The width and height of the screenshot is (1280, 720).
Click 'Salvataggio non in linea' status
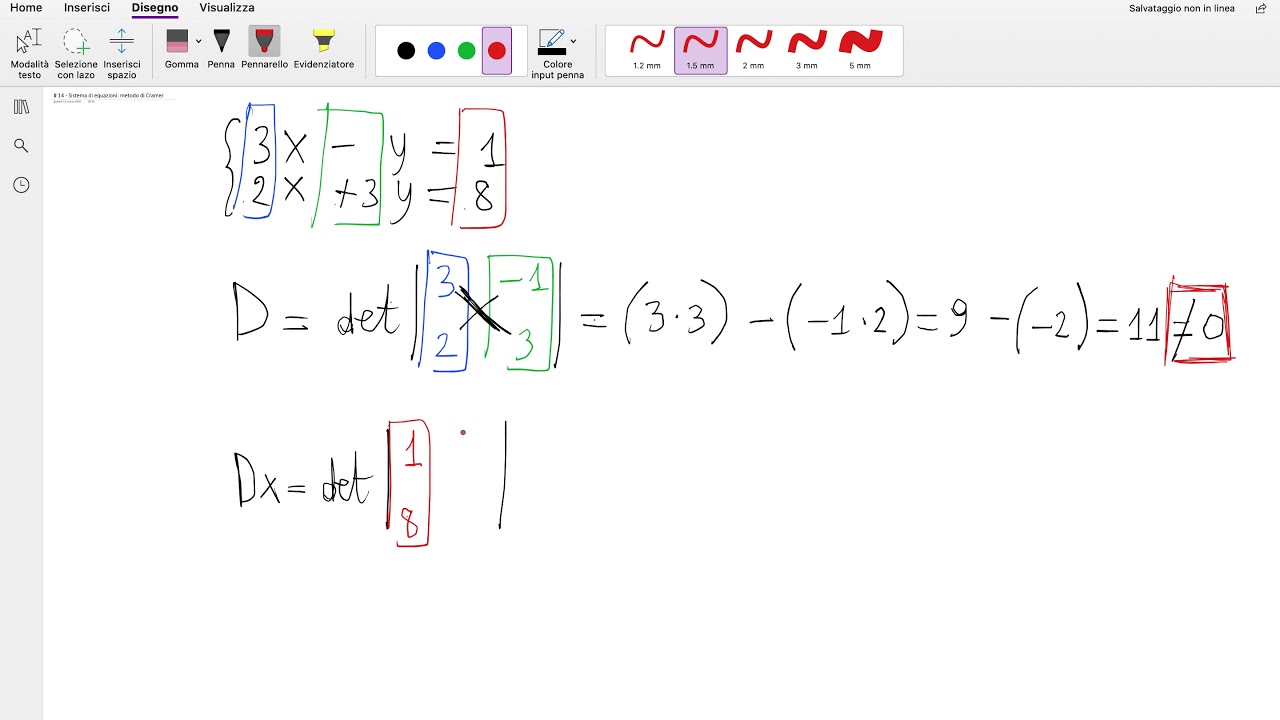1182,8
